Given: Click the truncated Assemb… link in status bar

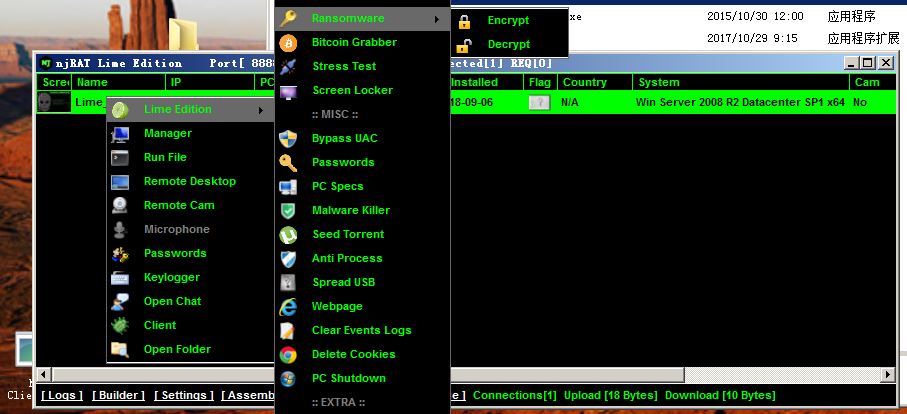Looking at the screenshot, I should (x=248, y=395).
